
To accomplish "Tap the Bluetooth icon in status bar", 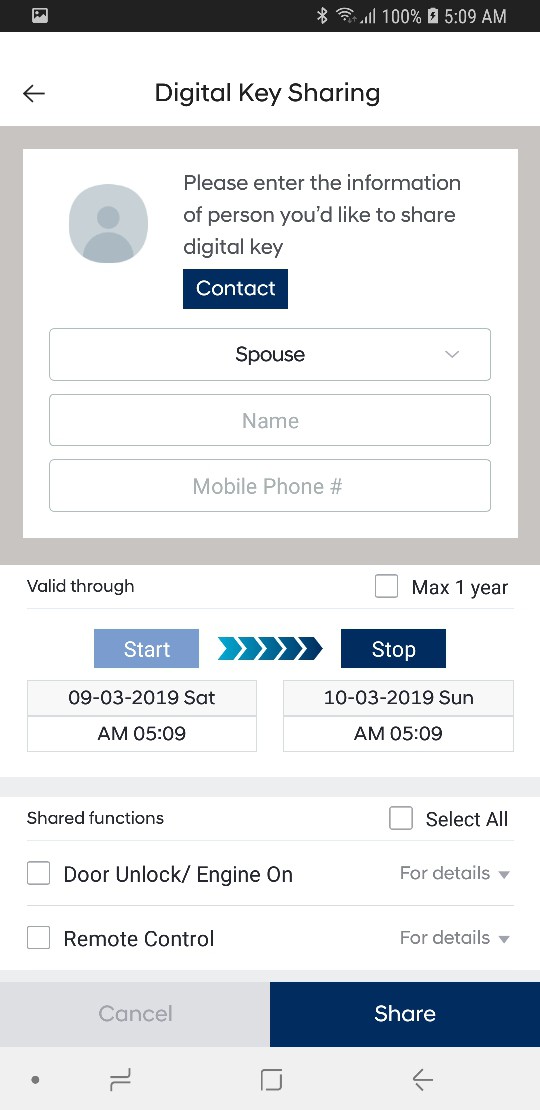I will pyautogui.click(x=322, y=16).
